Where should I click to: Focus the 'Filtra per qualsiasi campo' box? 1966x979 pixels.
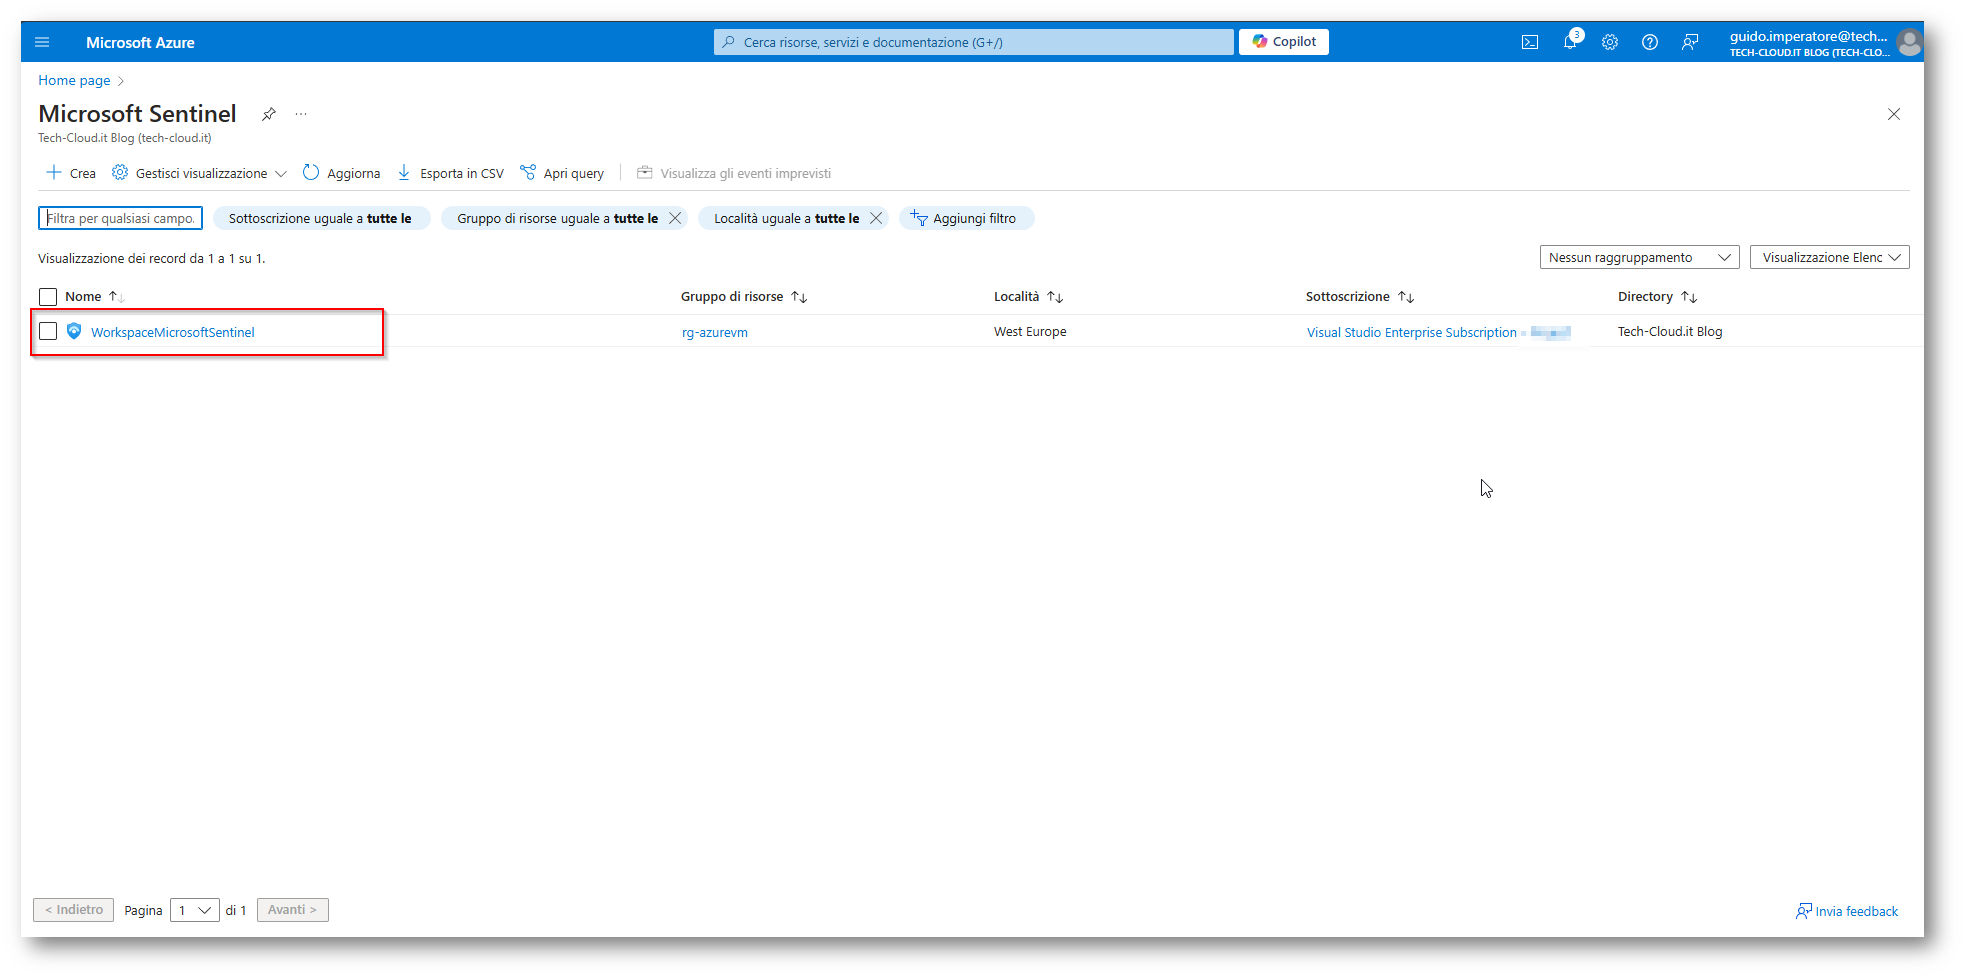(x=120, y=218)
